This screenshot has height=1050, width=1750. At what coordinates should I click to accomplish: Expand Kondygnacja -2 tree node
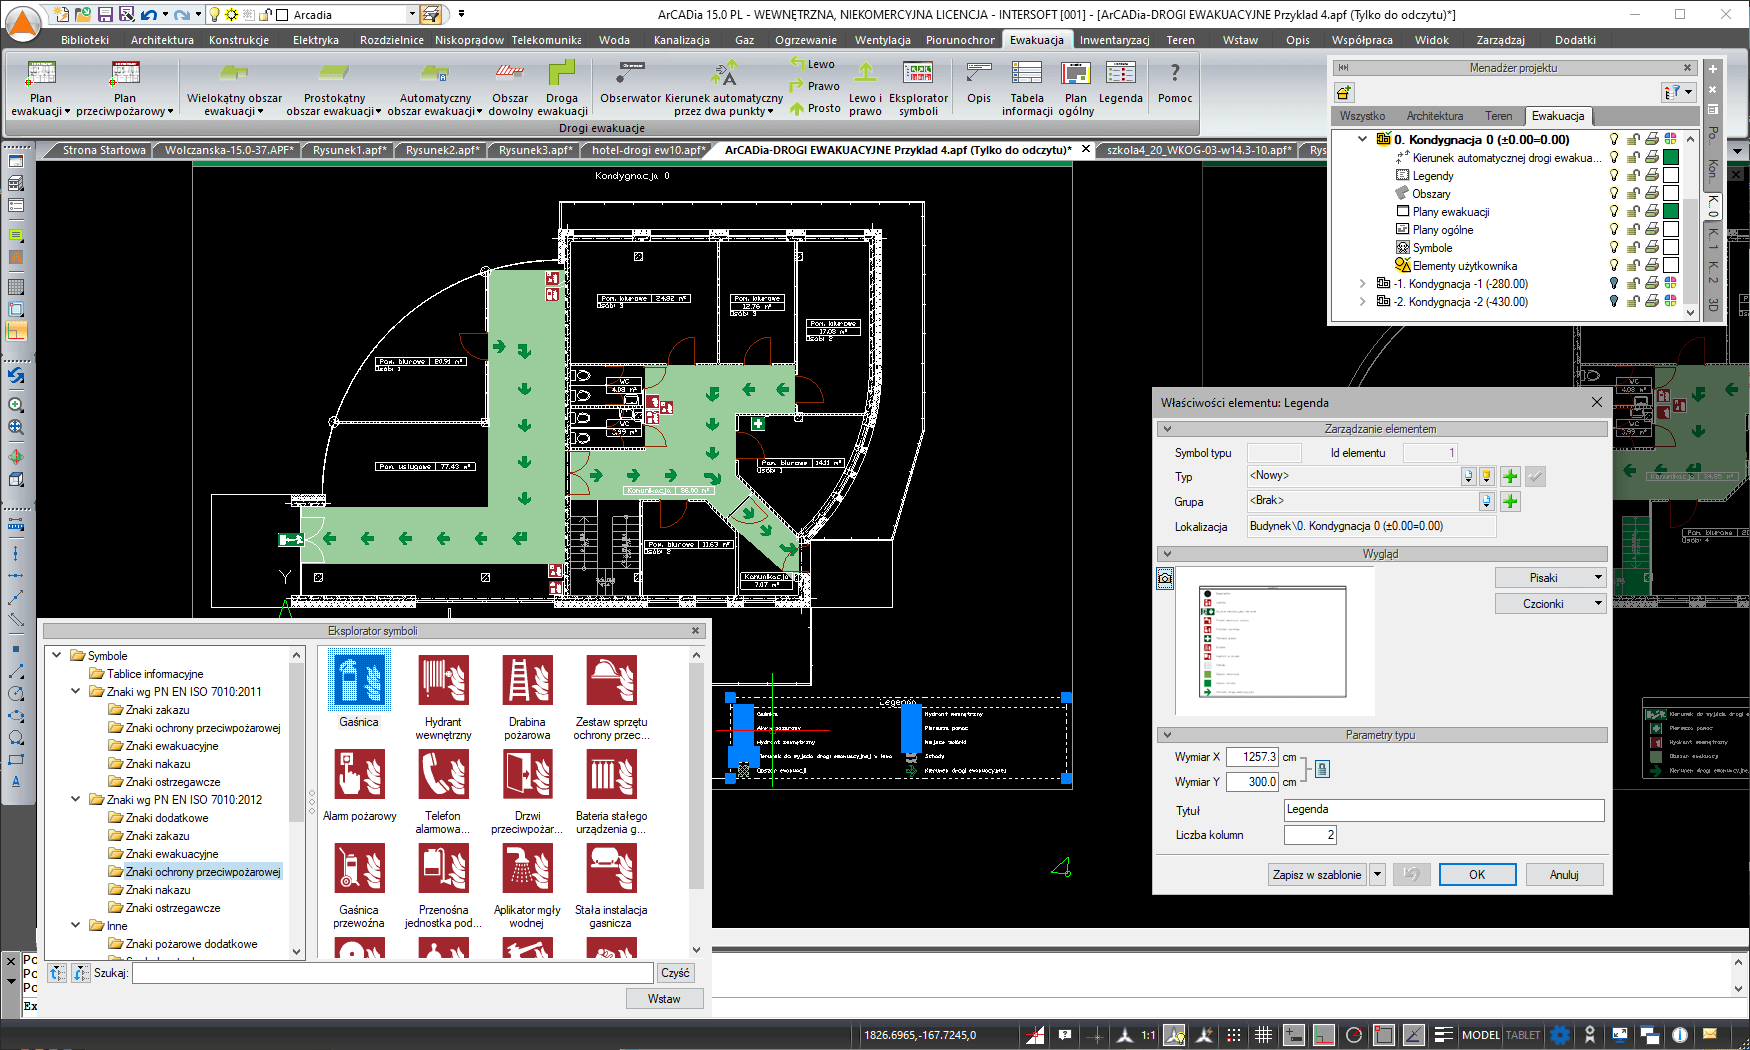tap(1362, 301)
